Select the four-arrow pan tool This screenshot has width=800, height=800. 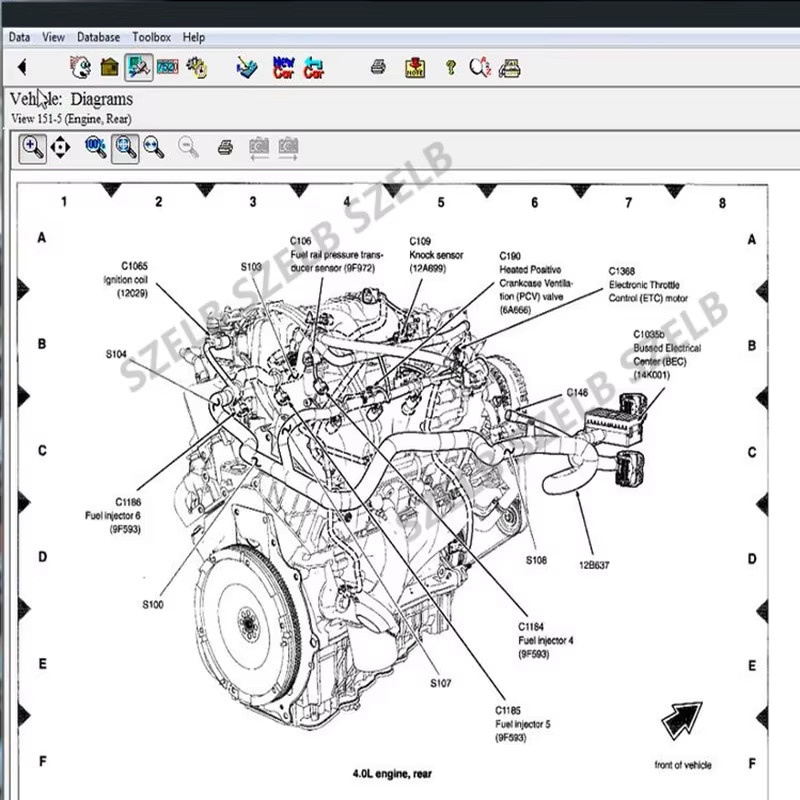coord(60,147)
